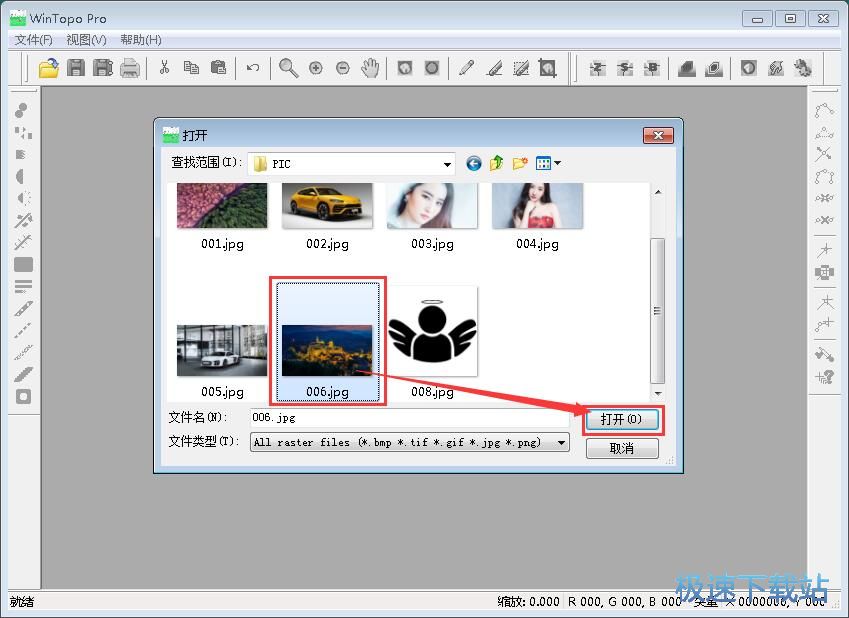Close the 打开 dialog with red X

point(658,135)
